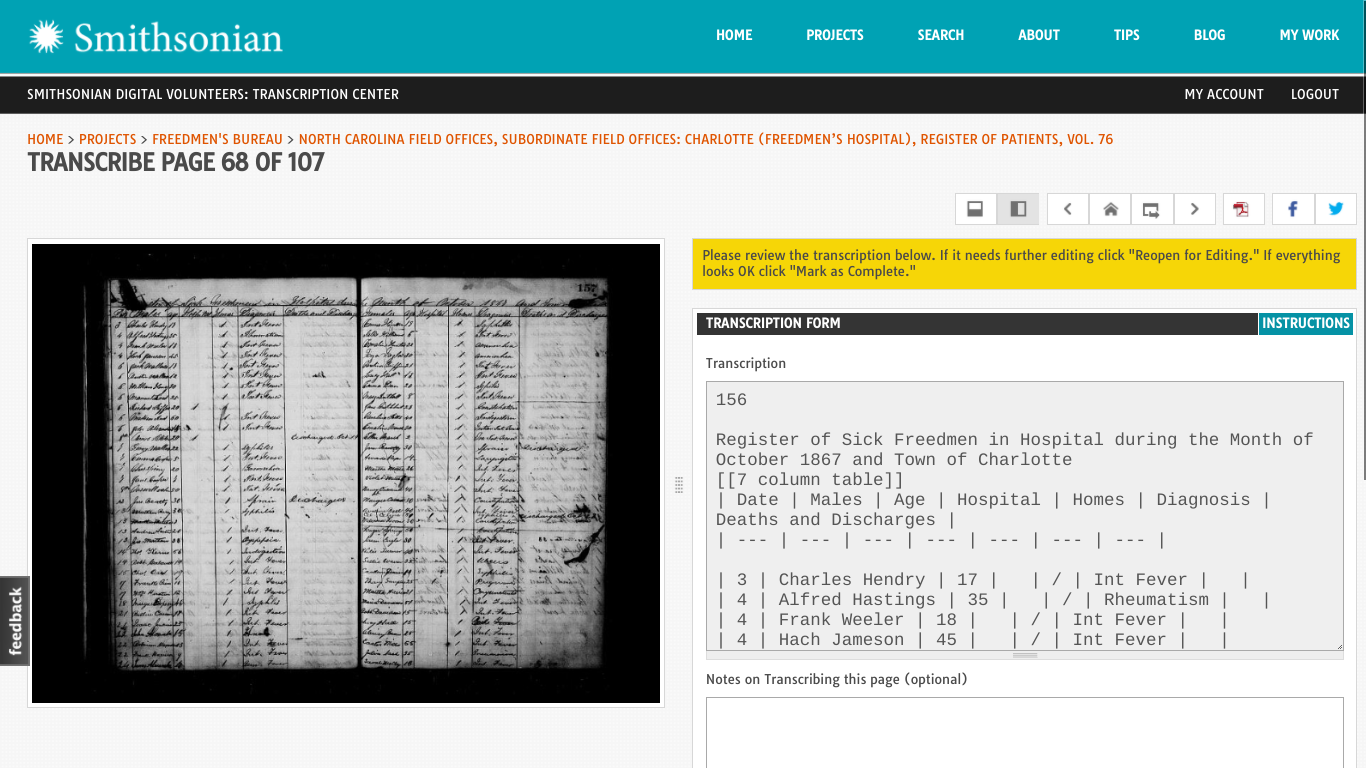Click the panel divider drag handle
Image resolution: width=1366 pixels, height=768 pixels.
679,485
